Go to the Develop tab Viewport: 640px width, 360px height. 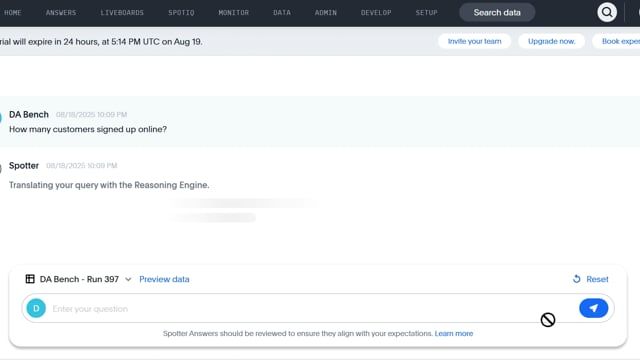pos(376,13)
